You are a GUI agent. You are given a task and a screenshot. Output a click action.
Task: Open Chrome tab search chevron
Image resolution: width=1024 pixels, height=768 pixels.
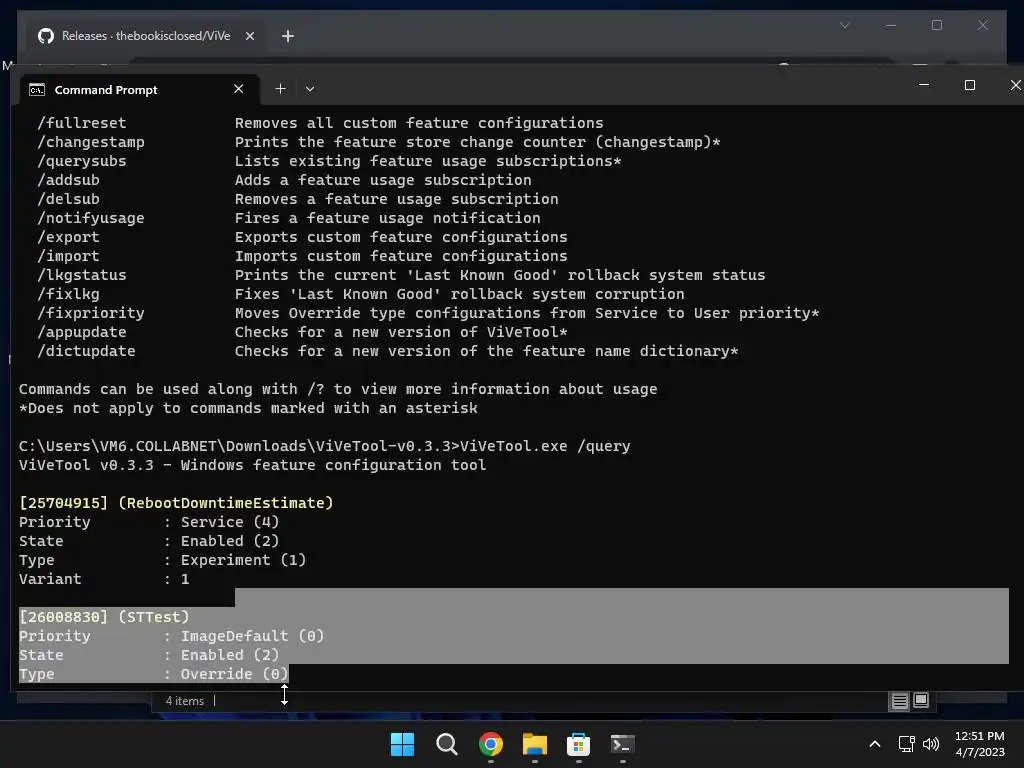click(x=844, y=25)
